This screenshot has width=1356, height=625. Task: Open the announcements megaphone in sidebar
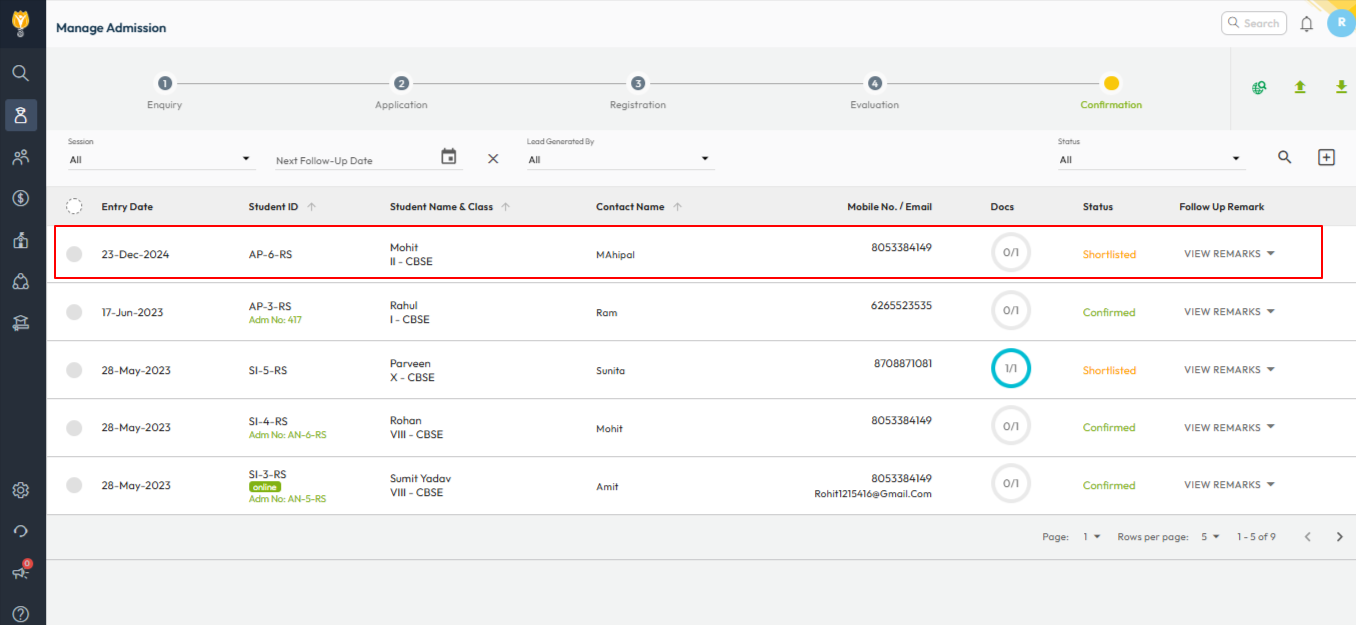click(x=21, y=572)
